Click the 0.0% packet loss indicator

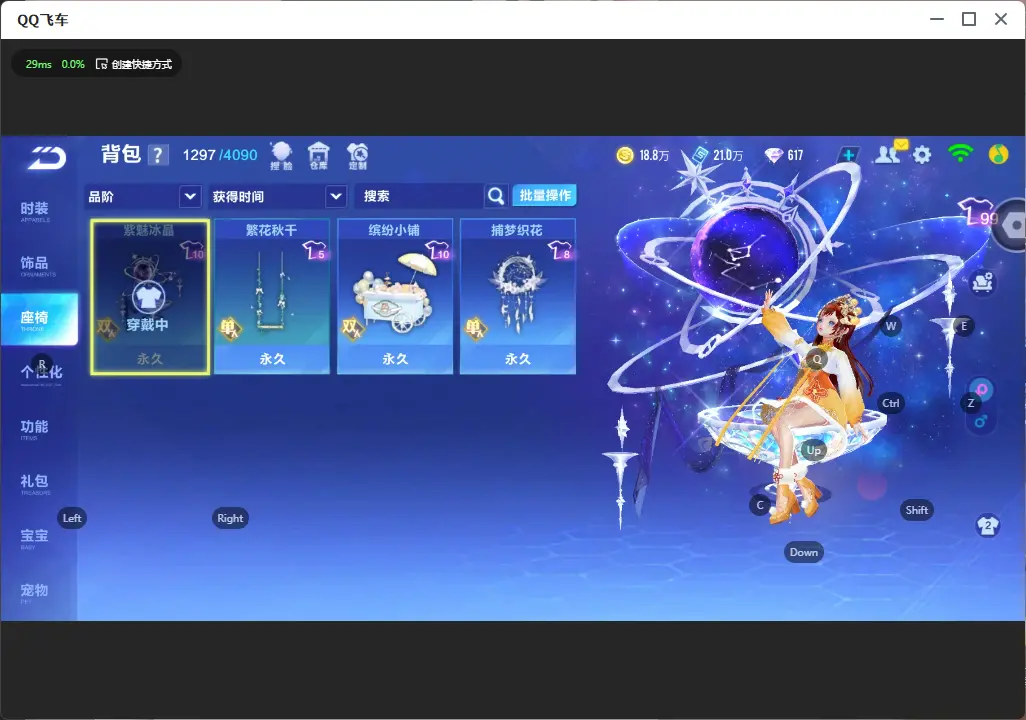pyautogui.click(x=73, y=64)
